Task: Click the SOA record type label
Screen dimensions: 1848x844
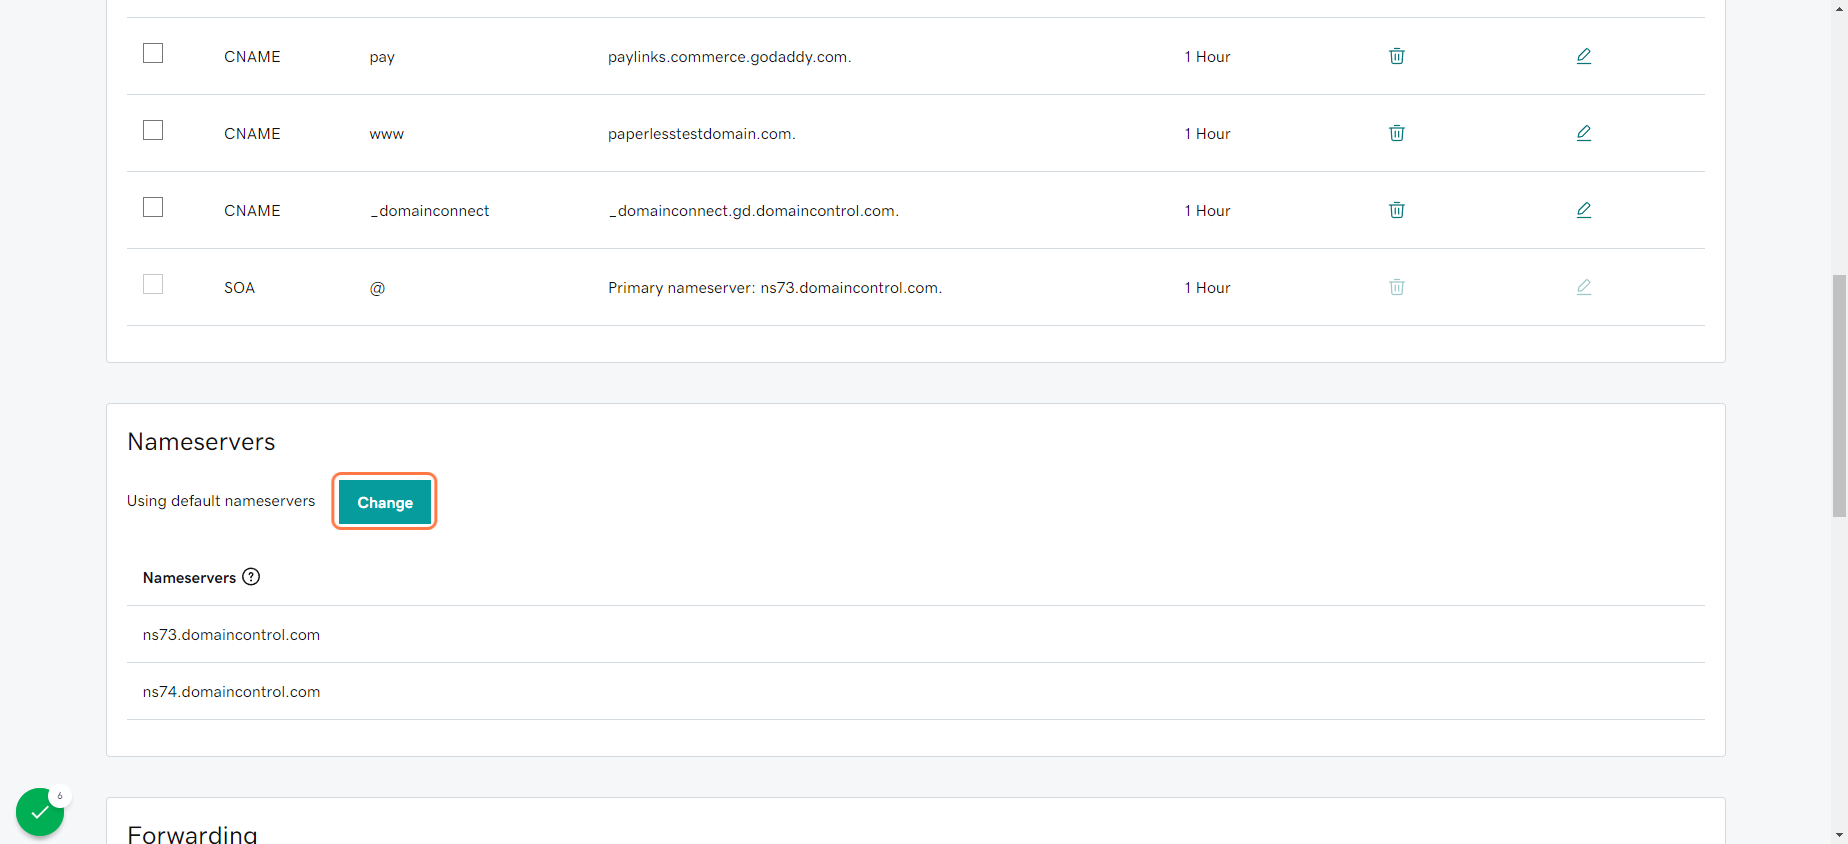Action: [239, 288]
